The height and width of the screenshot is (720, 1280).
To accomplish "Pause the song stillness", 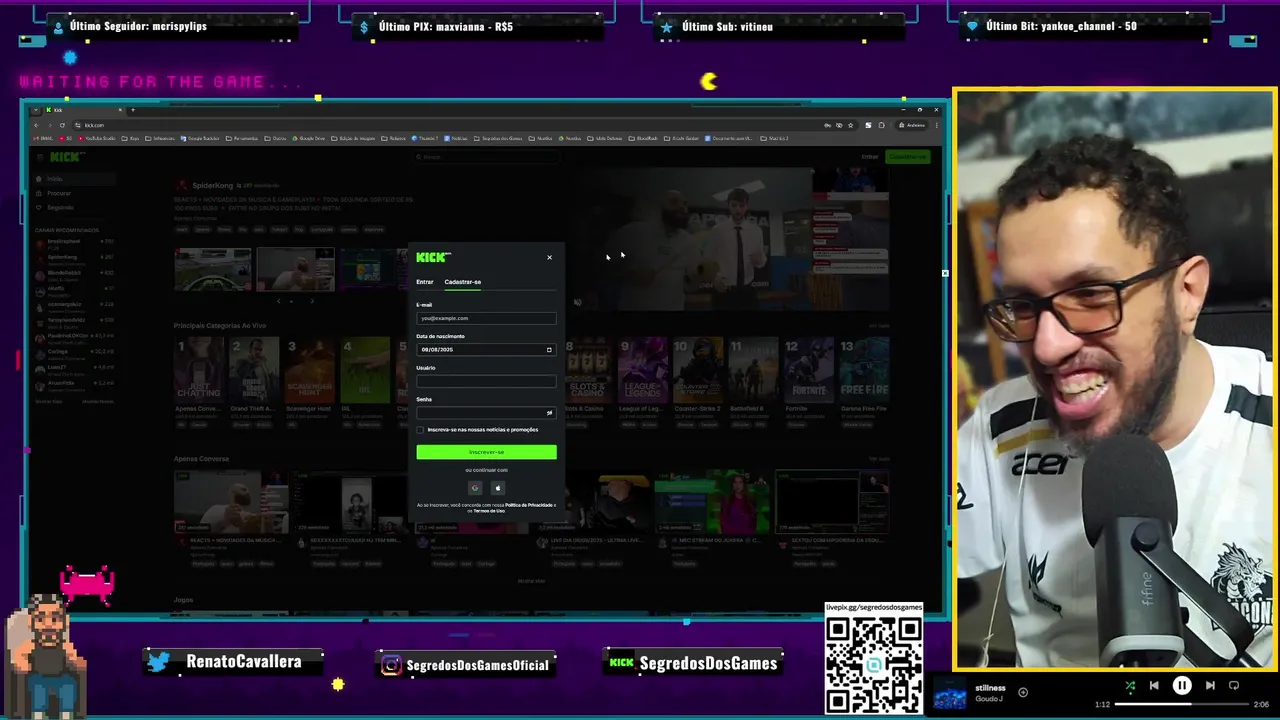I will tap(1182, 686).
